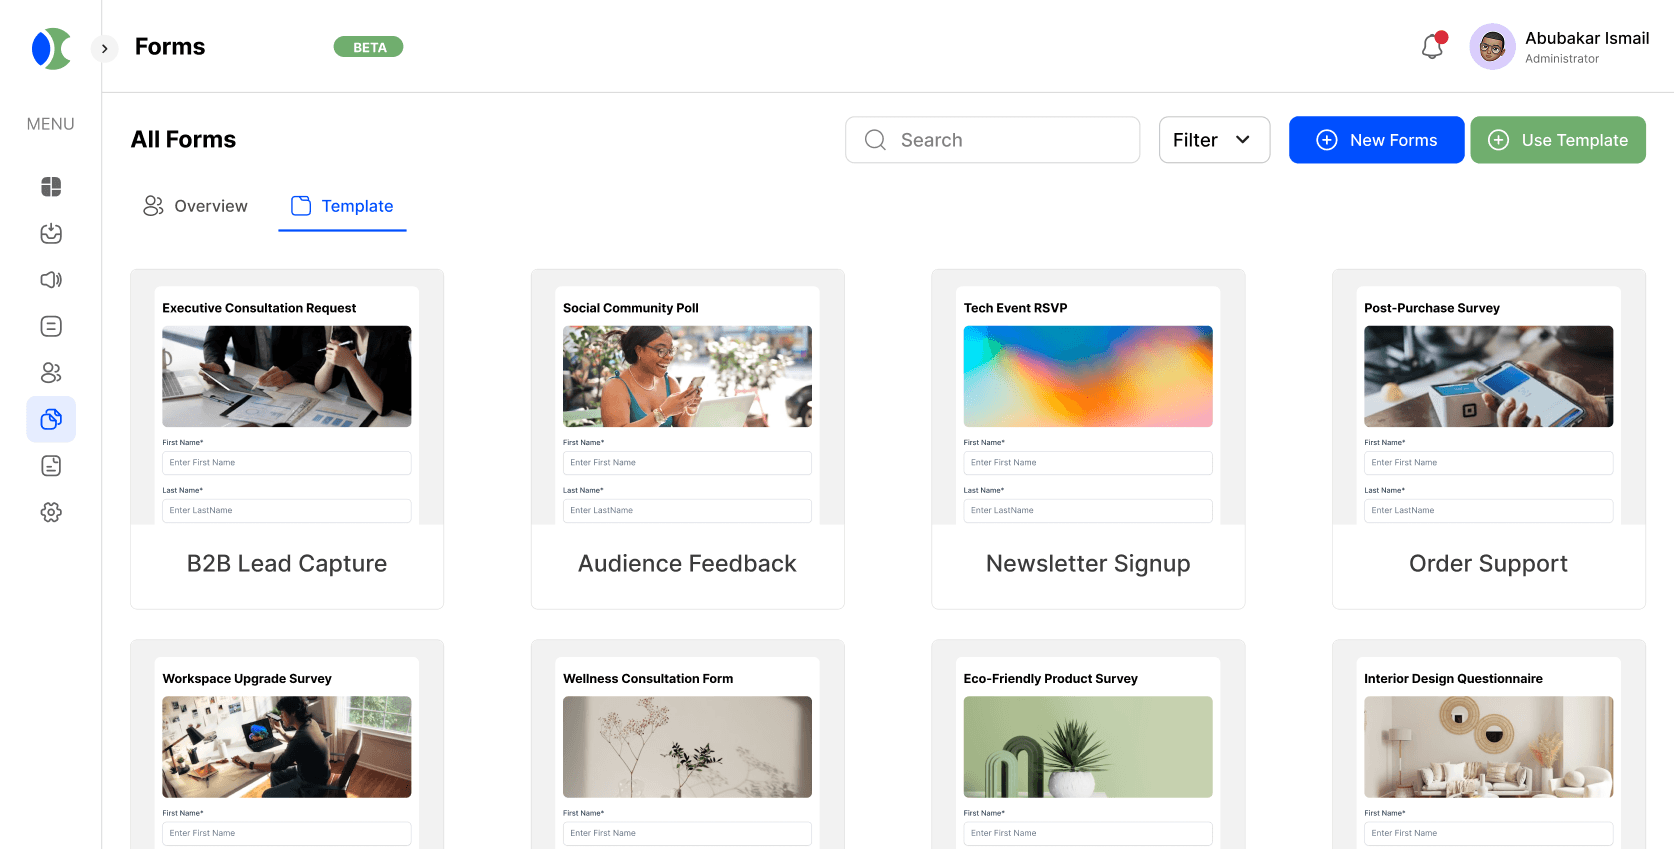Click the New Forms button
This screenshot has width=1674, height=849.
(1376, 140)
